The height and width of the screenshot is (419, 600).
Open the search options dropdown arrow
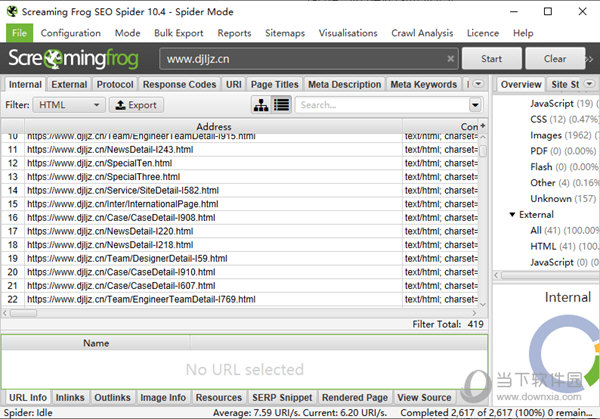475,105
